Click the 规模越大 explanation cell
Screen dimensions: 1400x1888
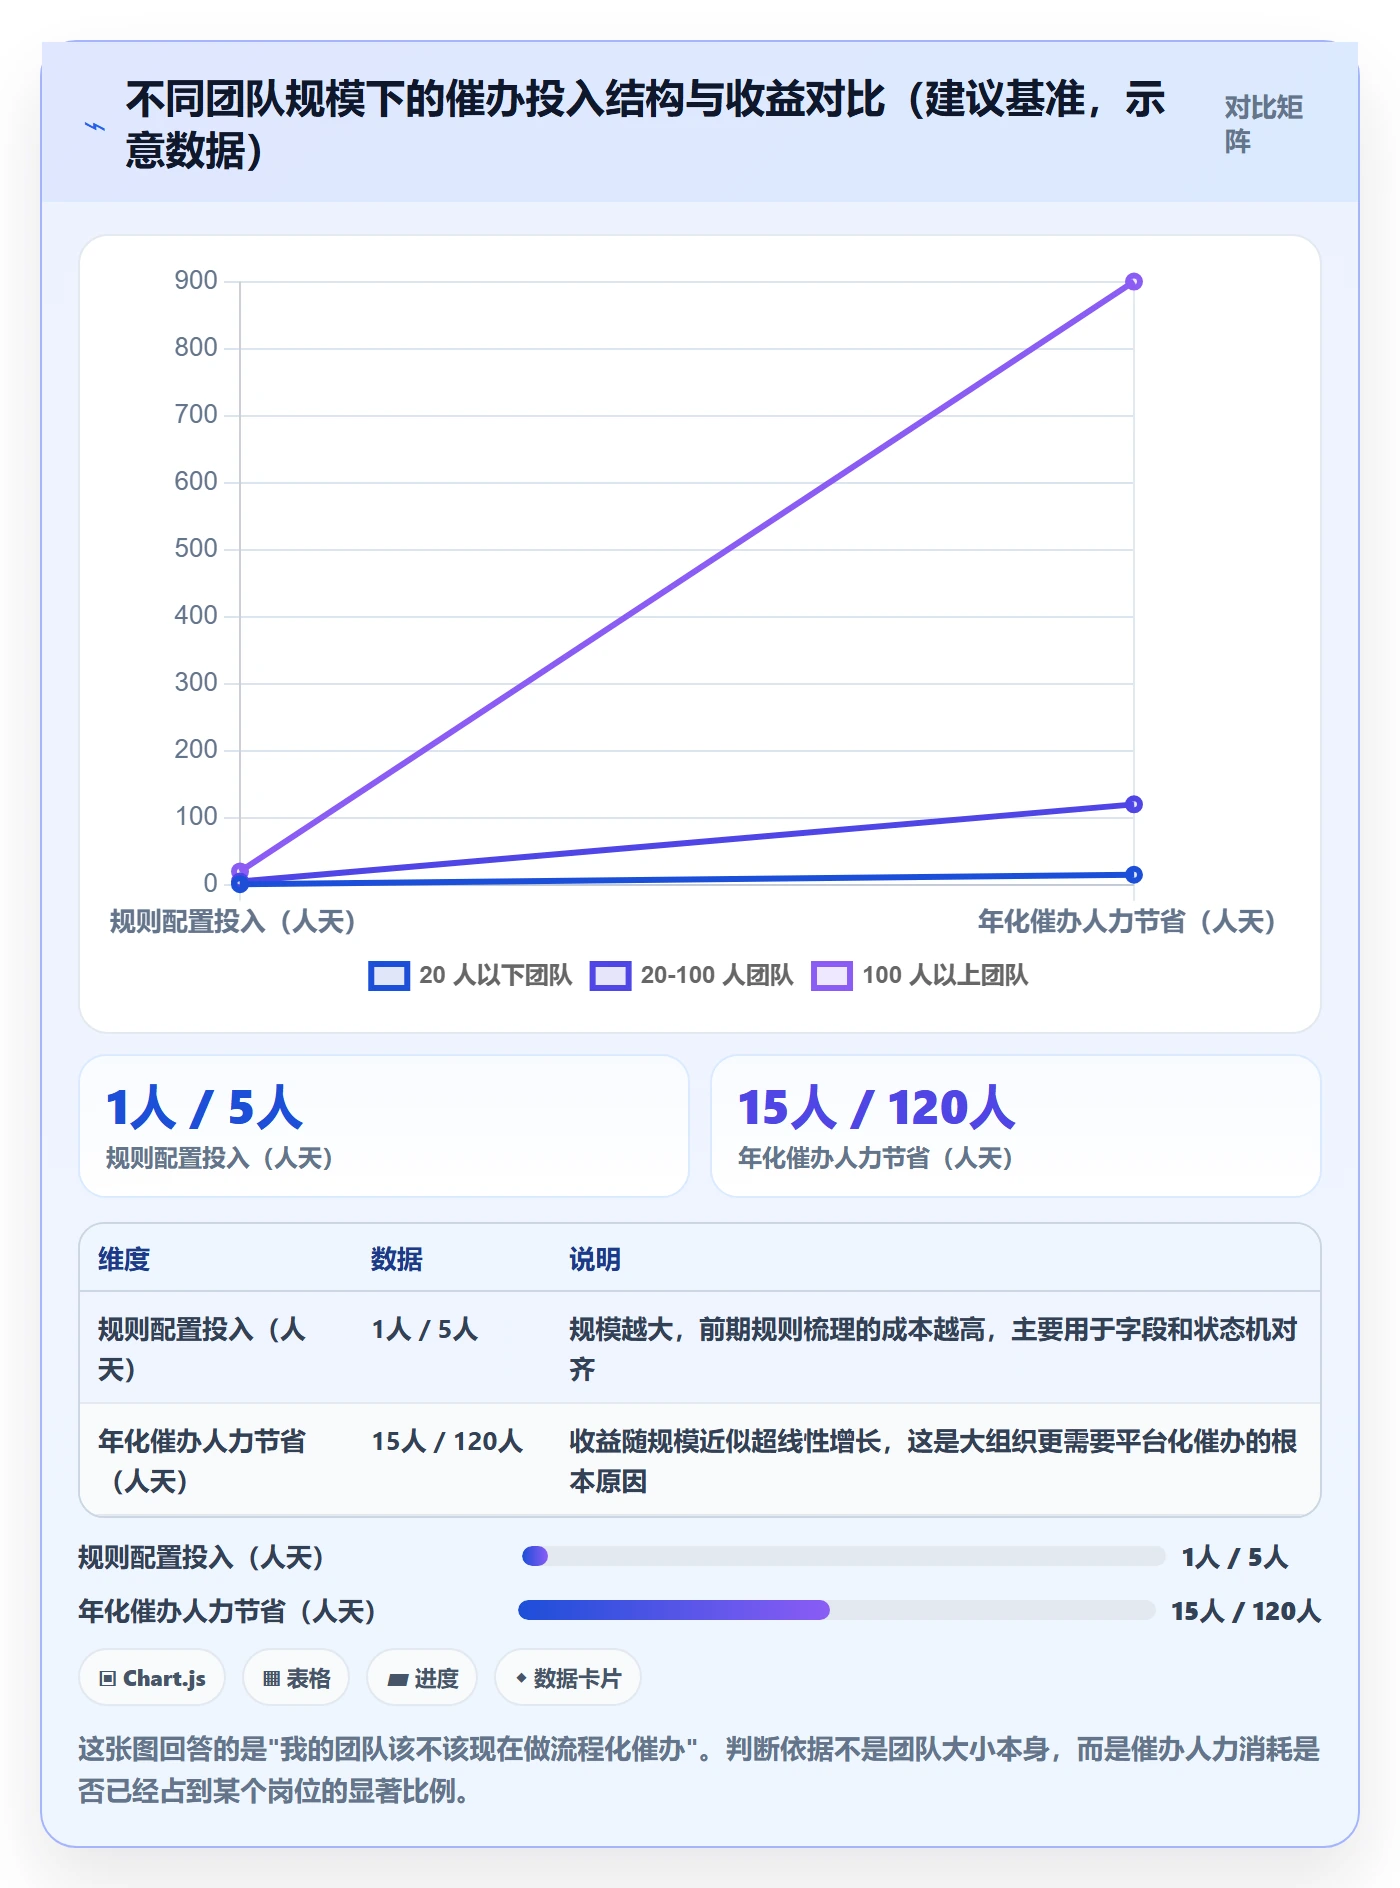pyautogui.click(x=933, y=1349)
